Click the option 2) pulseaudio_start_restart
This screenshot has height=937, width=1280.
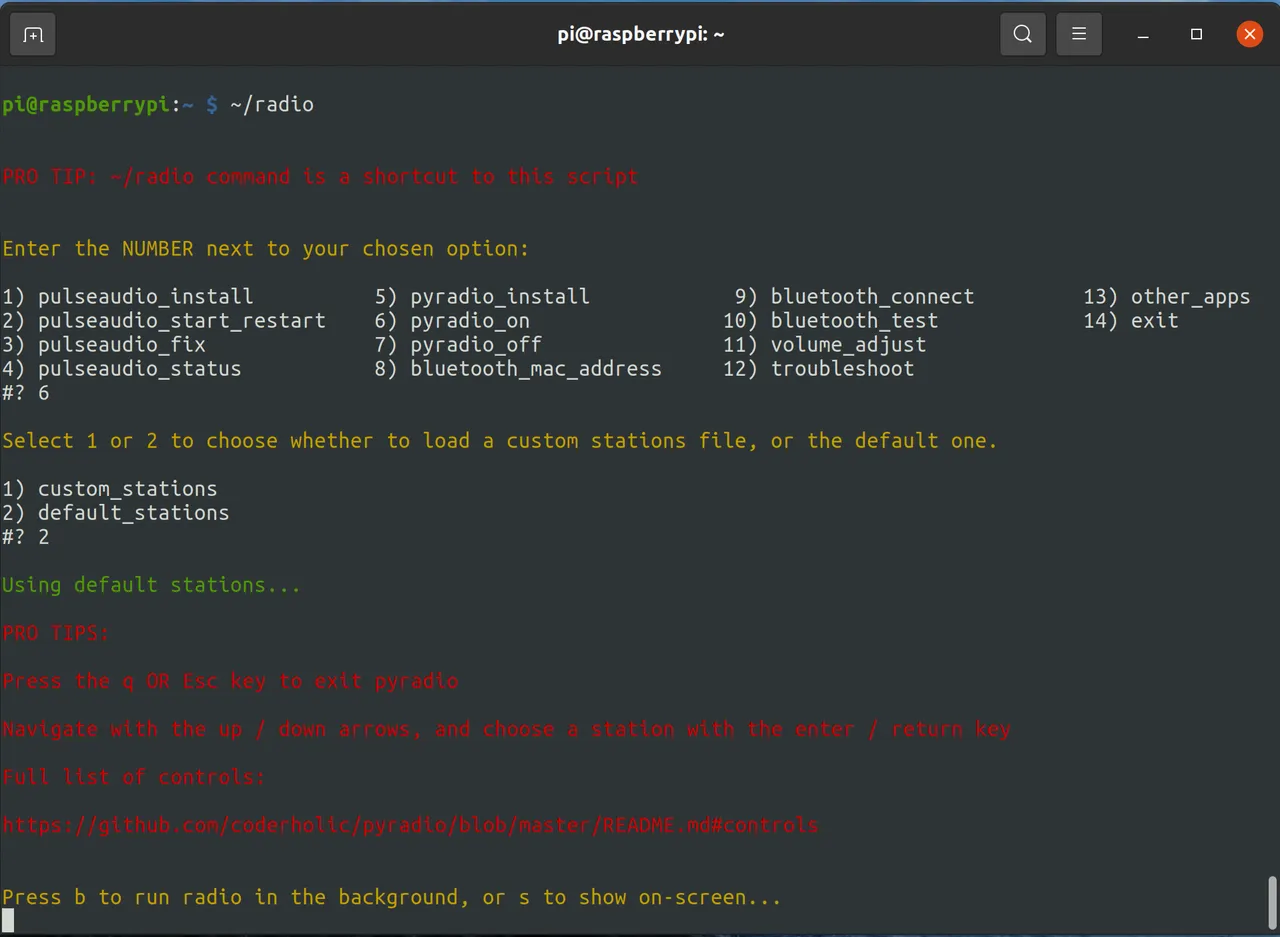click(163, 321)
